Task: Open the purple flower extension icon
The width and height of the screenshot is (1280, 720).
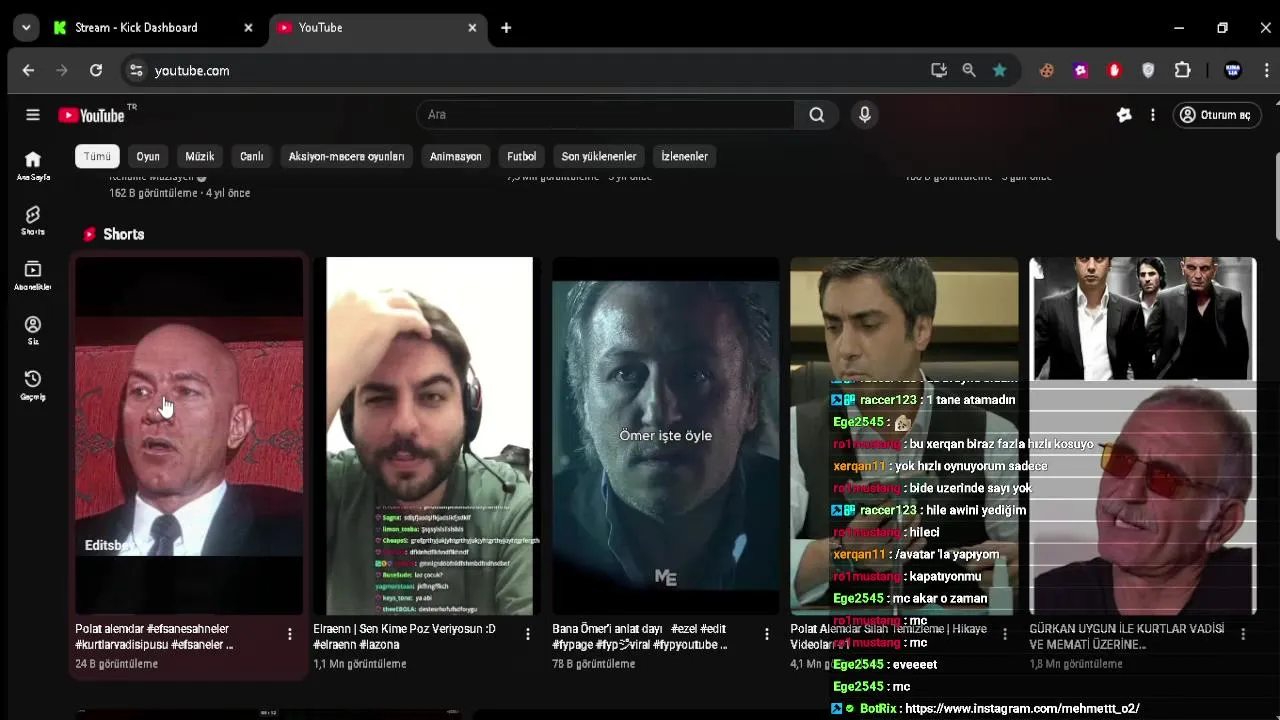Action: point(1080,70)
